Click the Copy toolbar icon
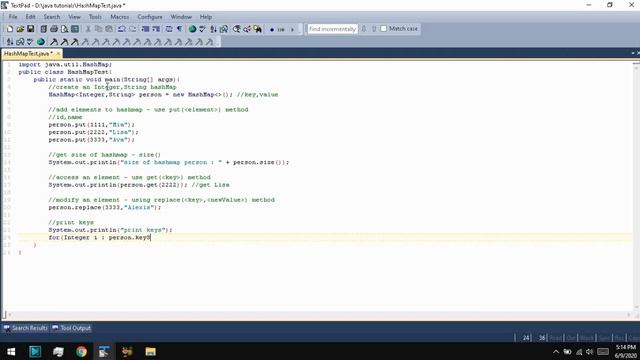640x360 pixels. click(x=98, y=29)
